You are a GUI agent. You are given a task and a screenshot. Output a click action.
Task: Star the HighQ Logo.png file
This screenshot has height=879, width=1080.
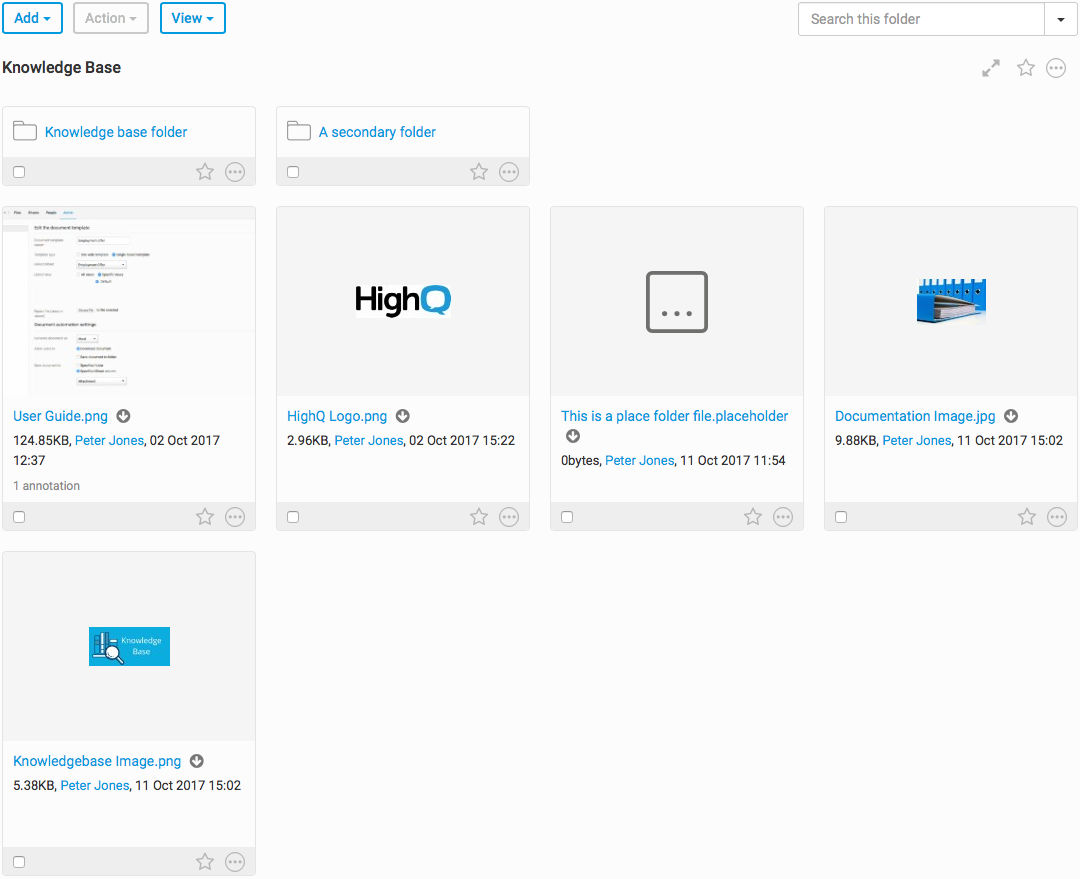(x=479, y=517)
